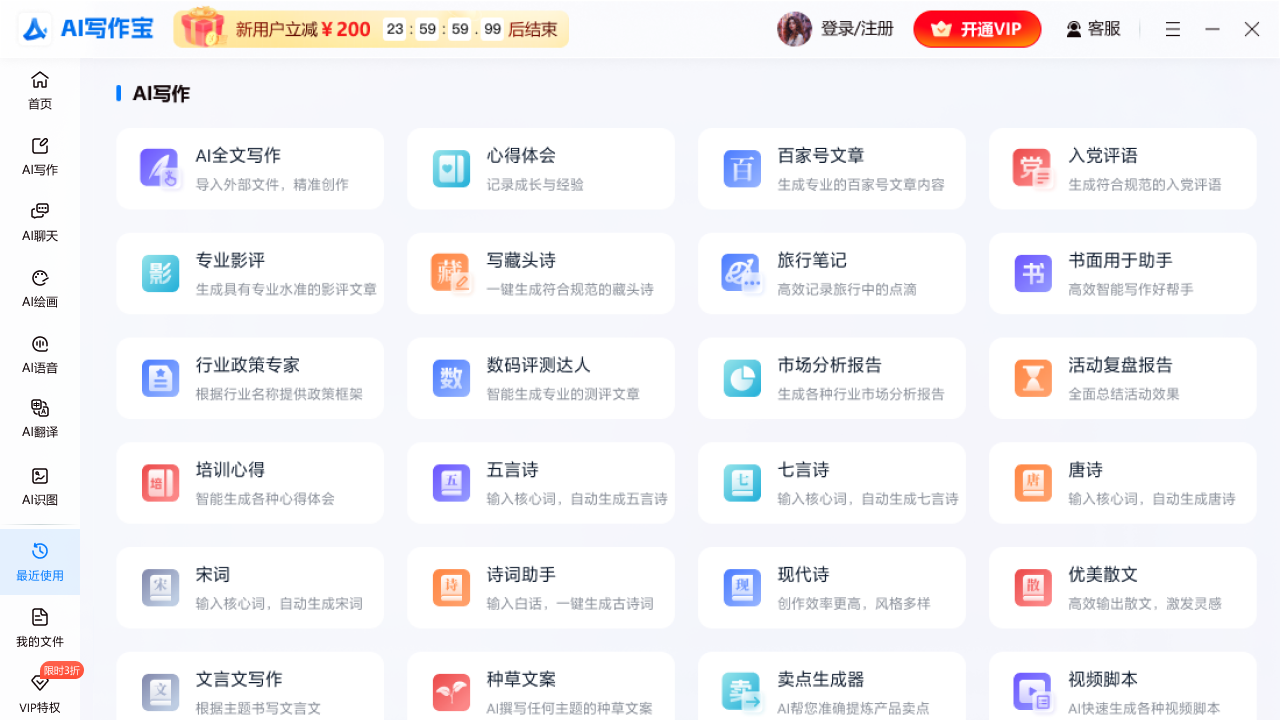
Task: Click the 开通VIP button
Action: (x=977, y=29)
